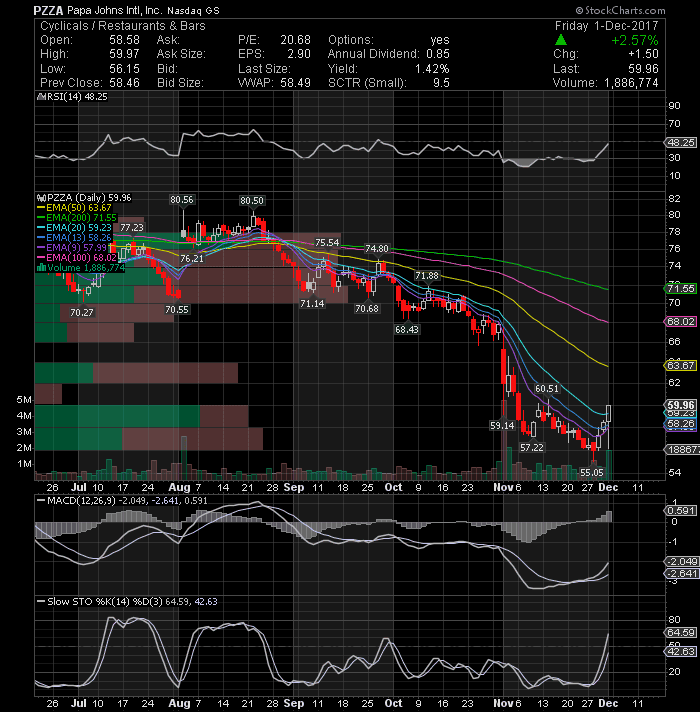This screenshot has width=700, height=712.
Task: Click the RSI indicator line icon
Action: click(41, 97)
